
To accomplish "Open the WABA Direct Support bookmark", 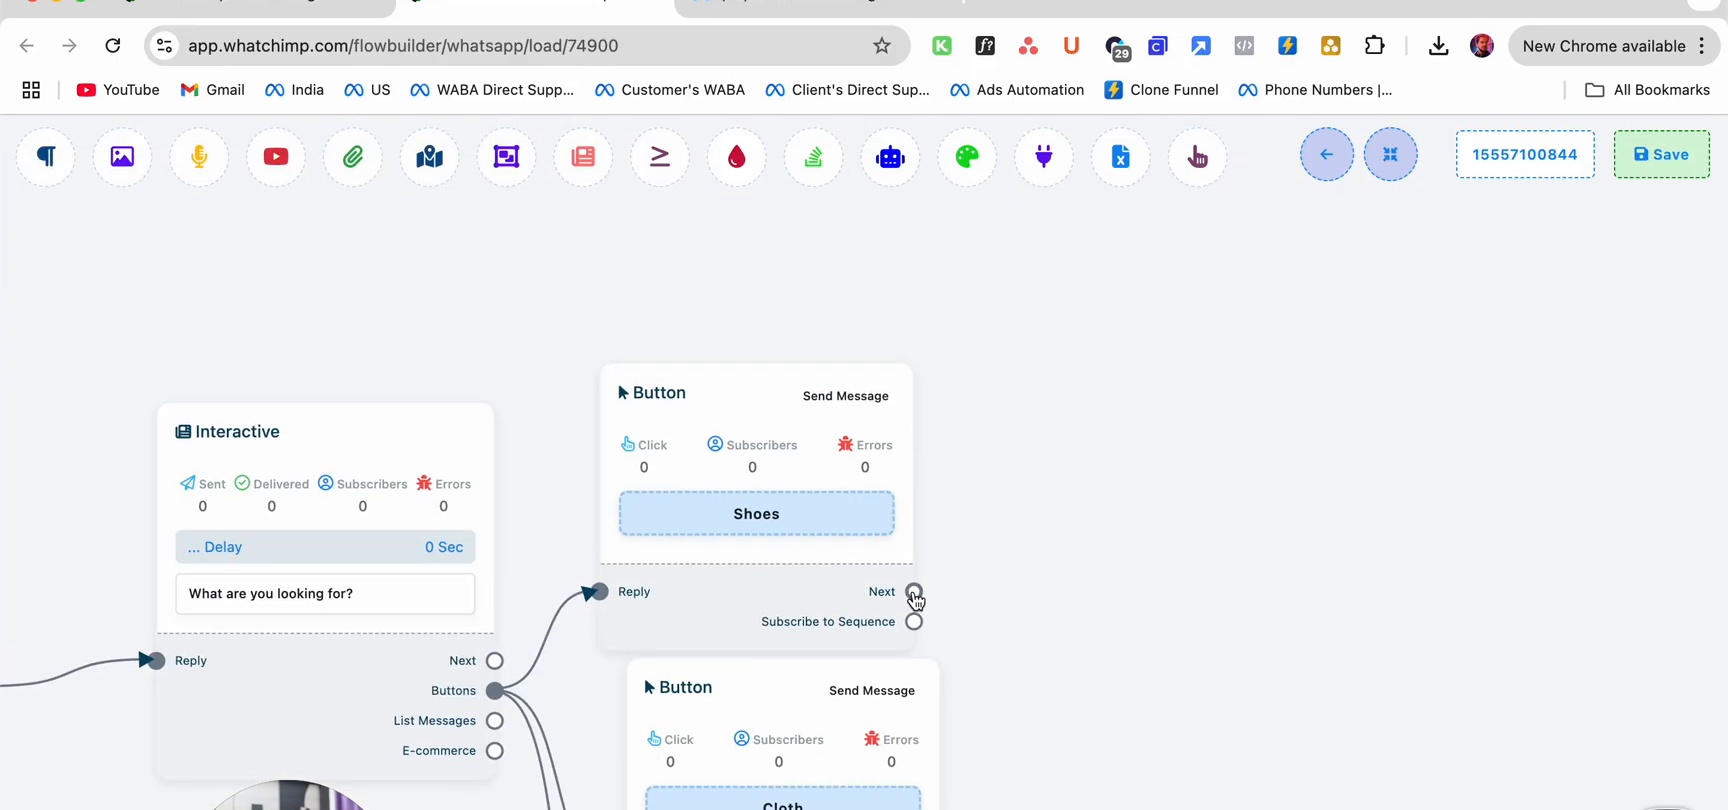I will 492,90.
